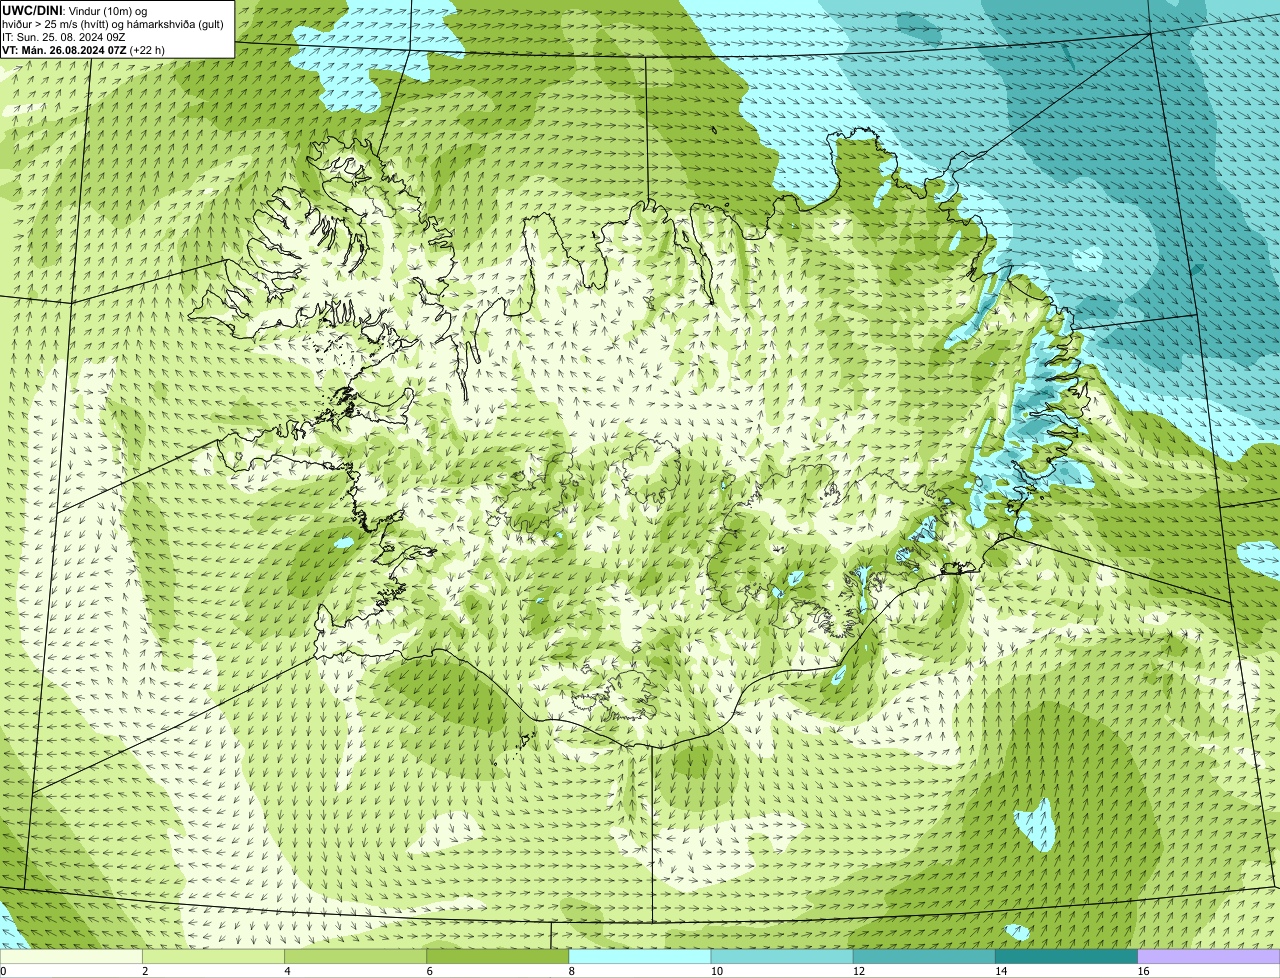Viewport: 1280px width, 978px height.
Task: Click the "IT: Sun. 25. 08. 2024 09Z" line
Action: point(63,36)
